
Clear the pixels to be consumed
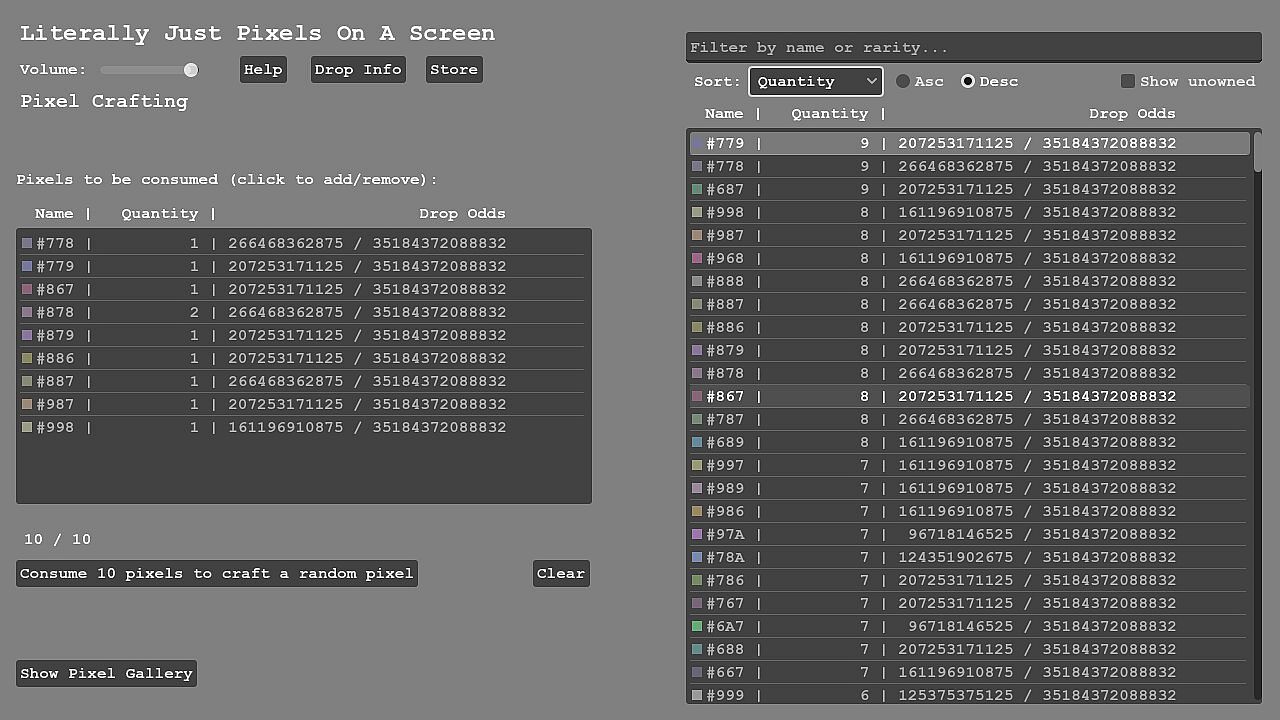[561, 573]
